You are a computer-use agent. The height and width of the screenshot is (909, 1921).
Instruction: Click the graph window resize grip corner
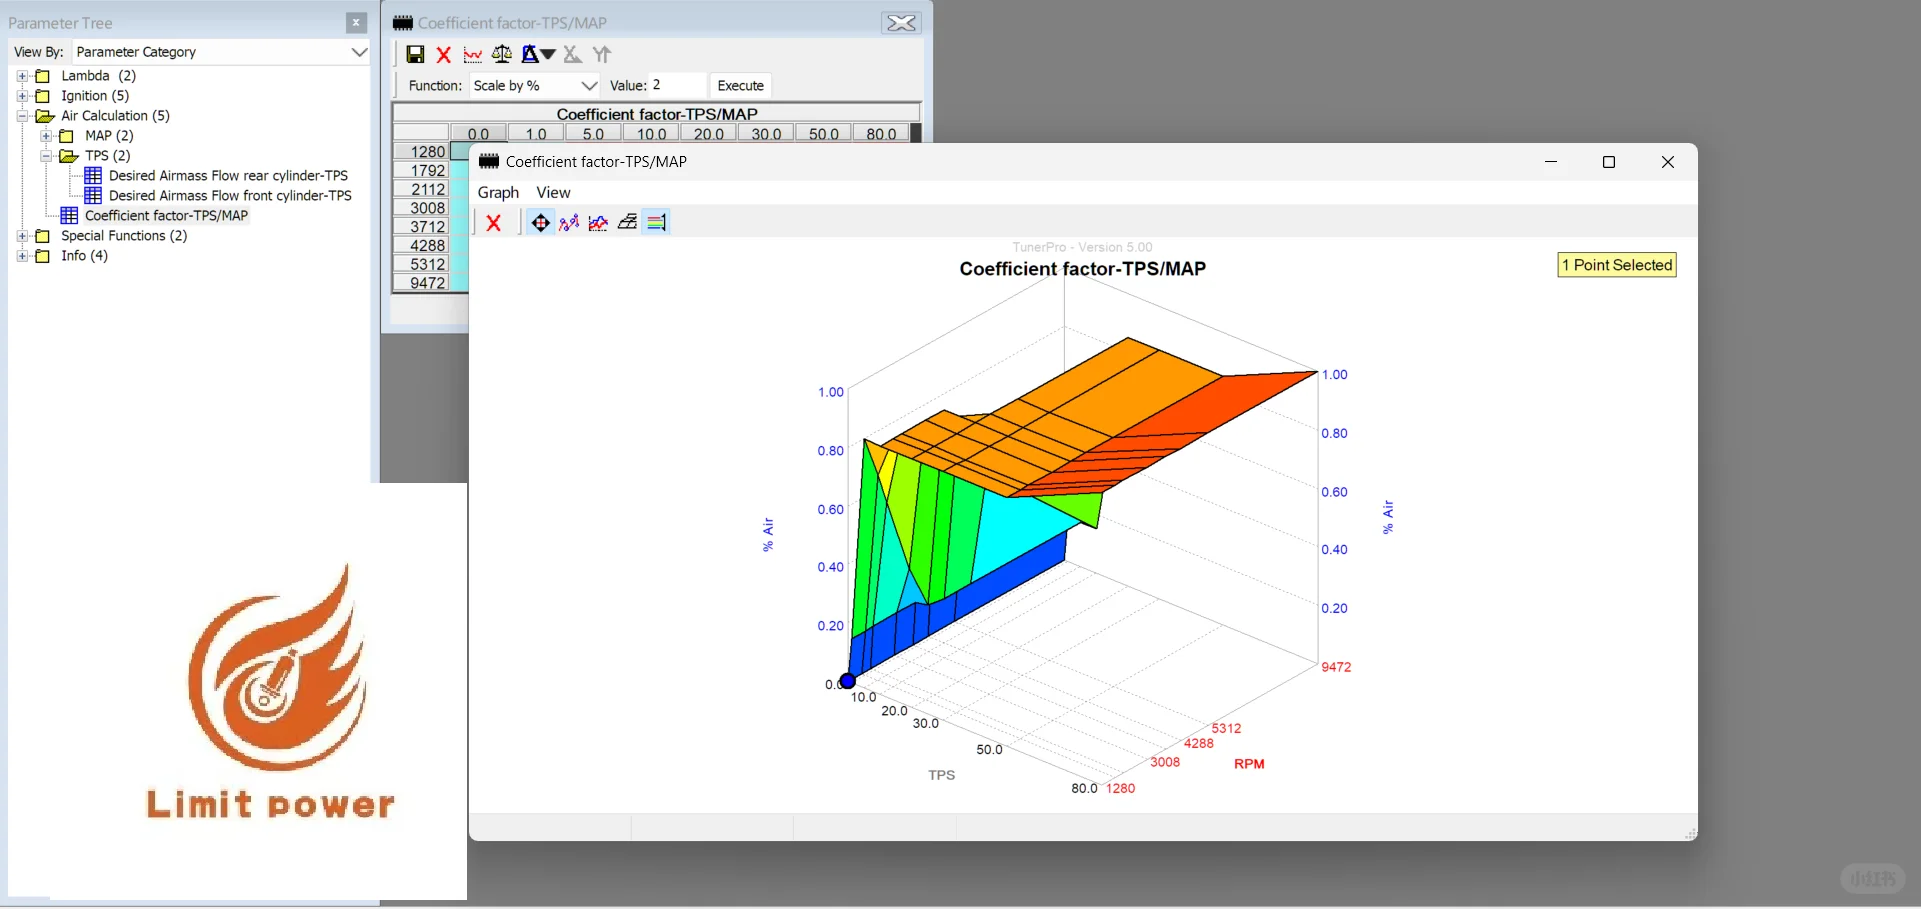(x=1690, y=833)
